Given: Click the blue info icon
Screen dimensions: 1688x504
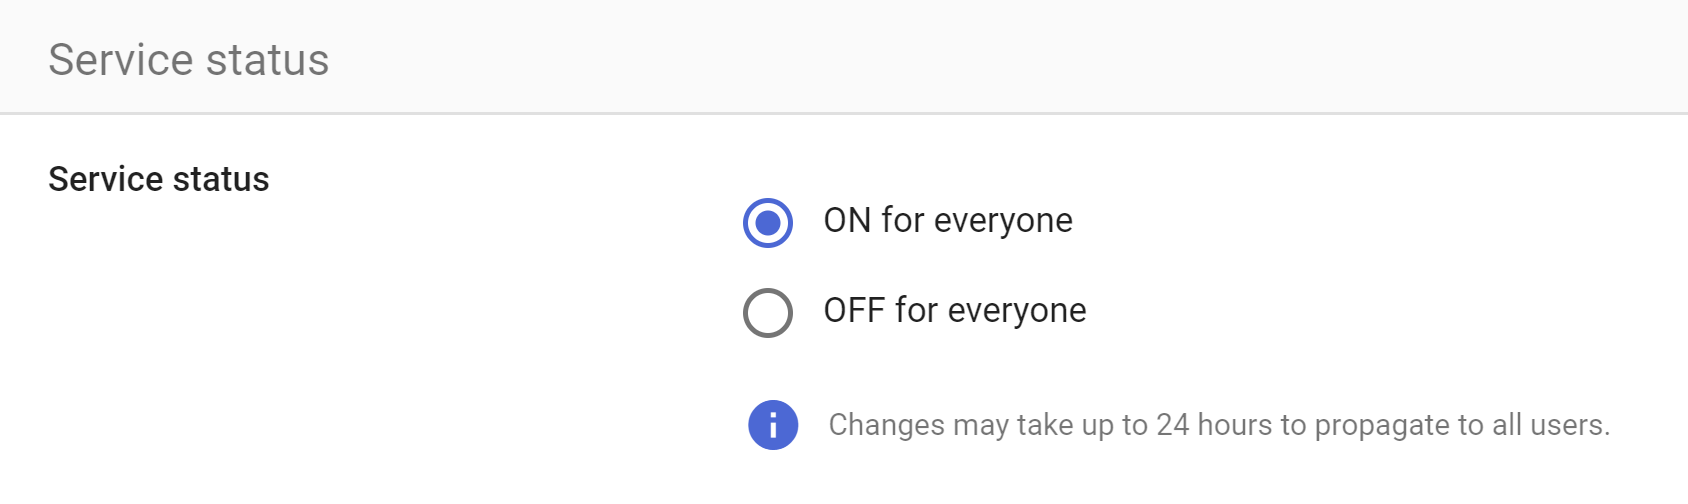Looking at the screenshot, I should 773,425.
